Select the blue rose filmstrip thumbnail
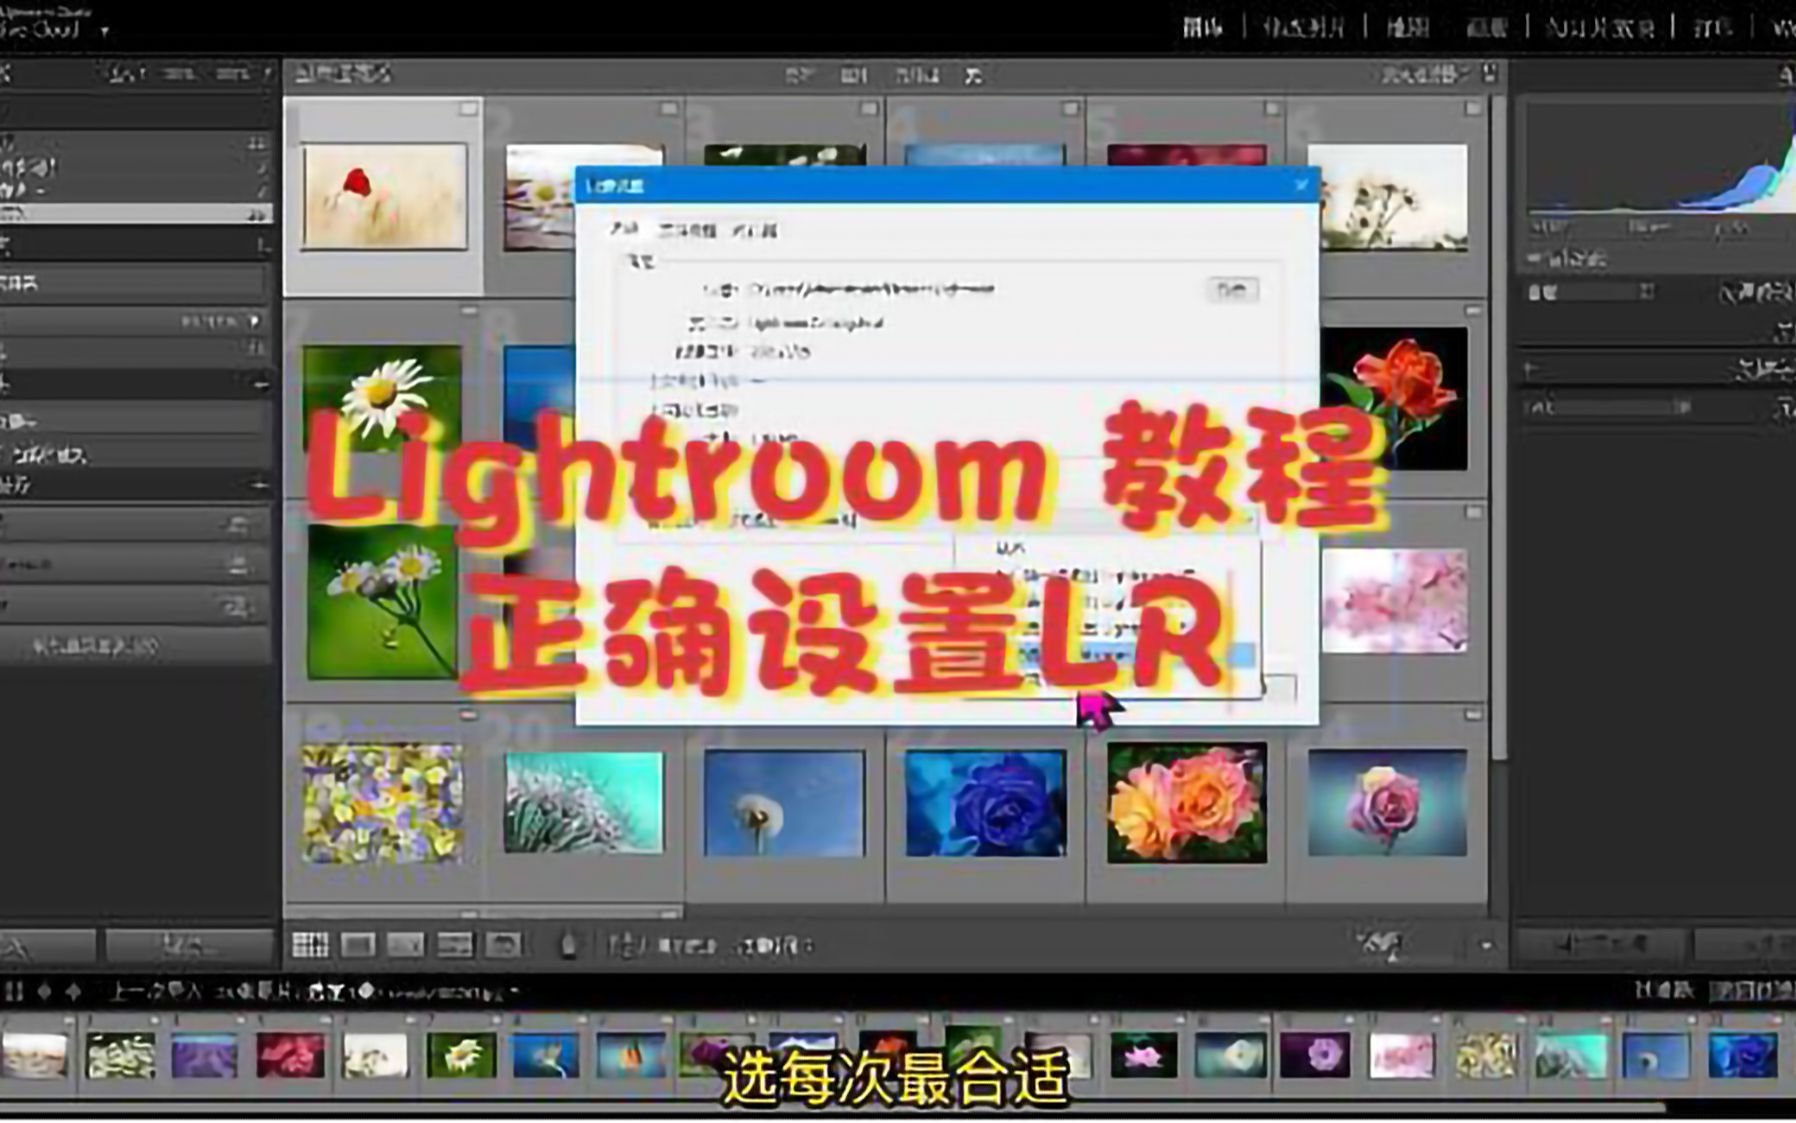Screen dimensions: 1796x1123 pos(1741,1056)
